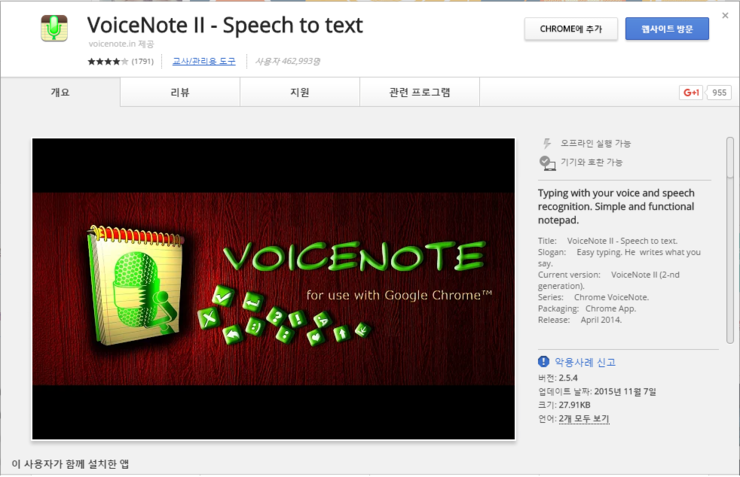Click the 기기와 호환 가능 label
The width and height of the screenshot is (740, 477).
[x=591, y=162]
